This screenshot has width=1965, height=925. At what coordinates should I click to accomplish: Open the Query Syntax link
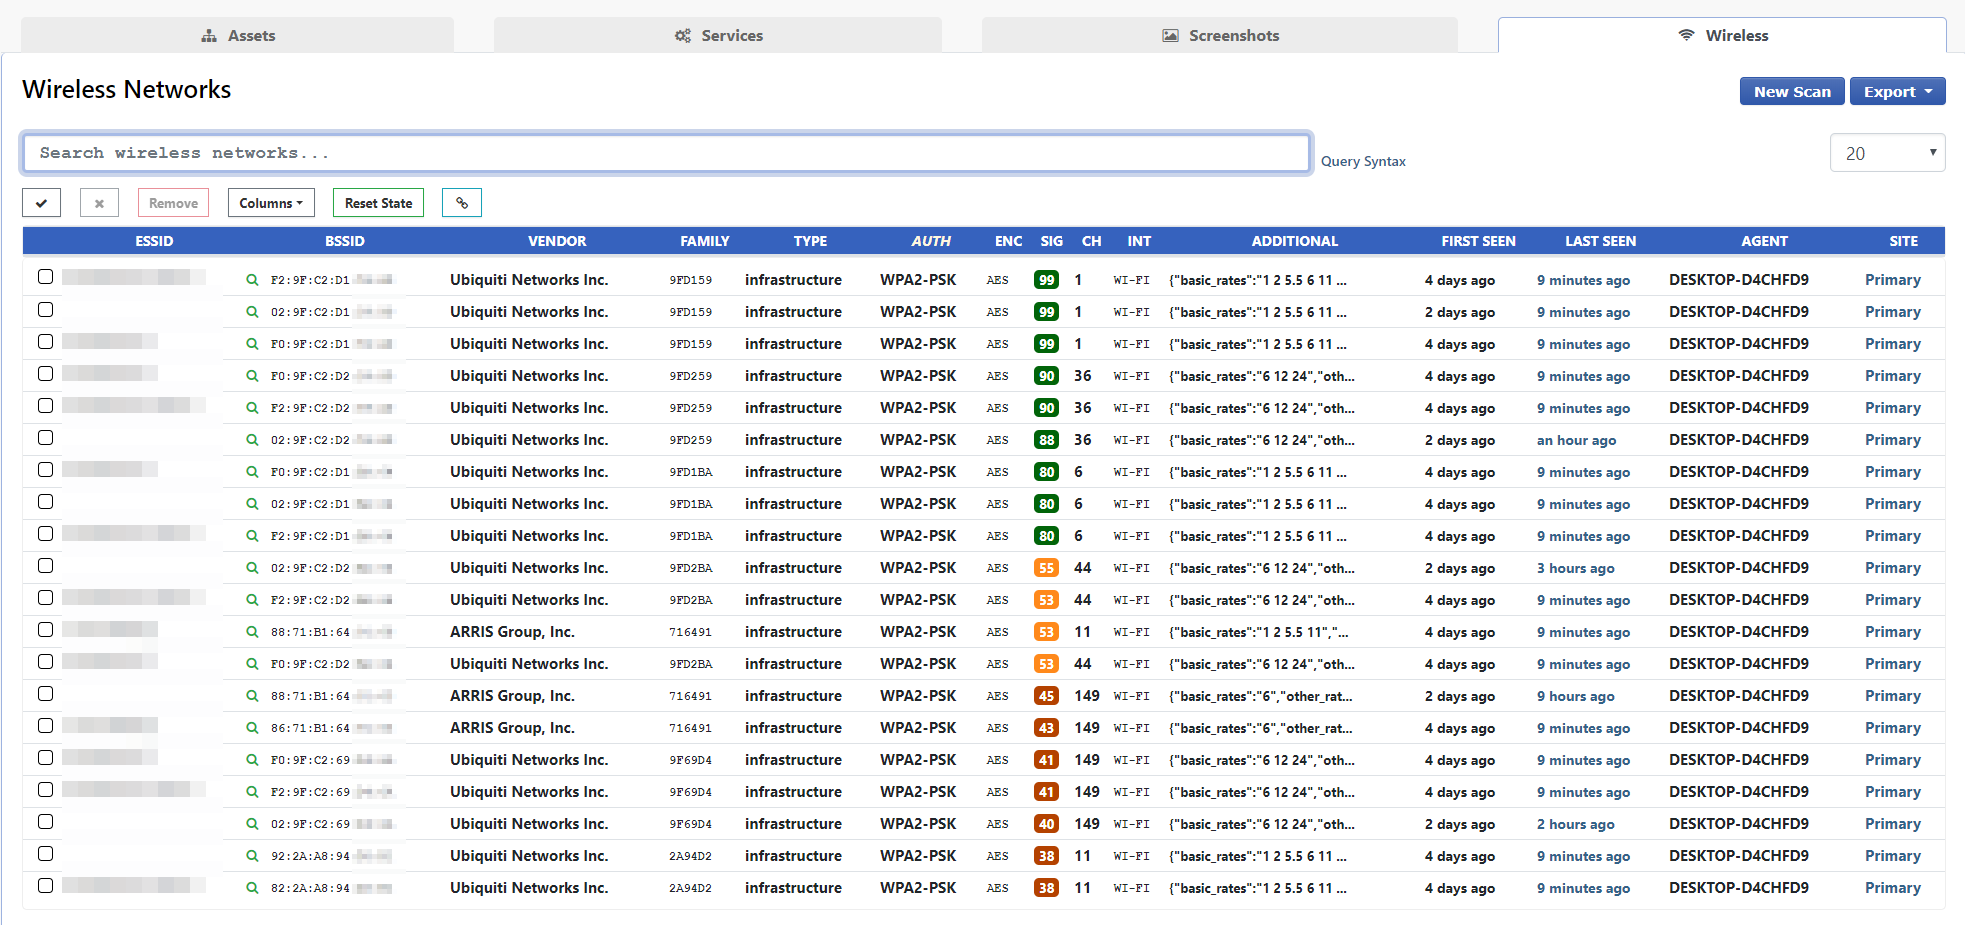(1362, 161)
